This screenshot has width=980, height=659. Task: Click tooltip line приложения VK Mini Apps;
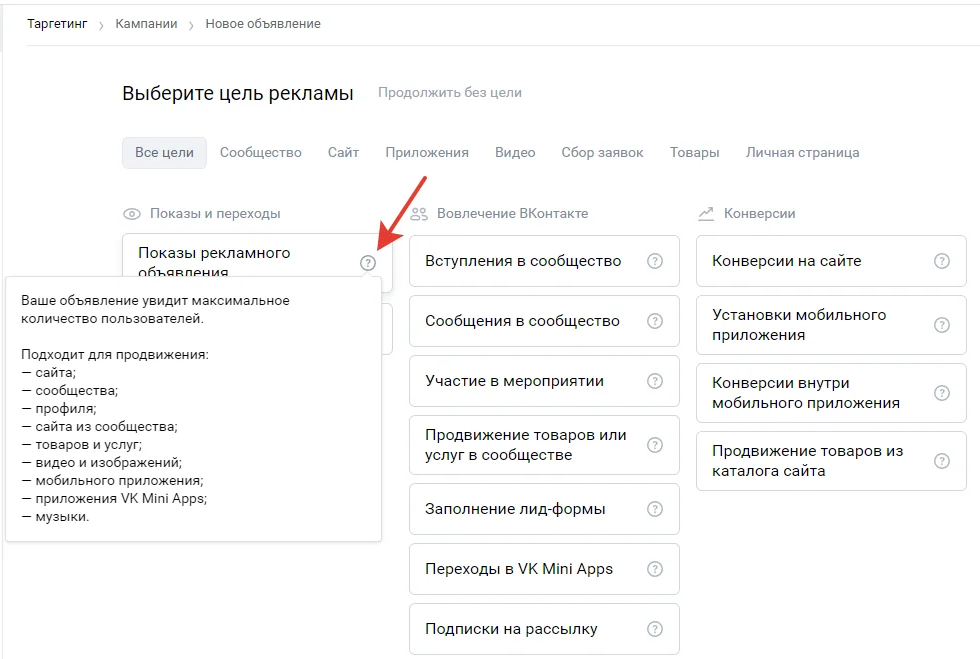114,498
